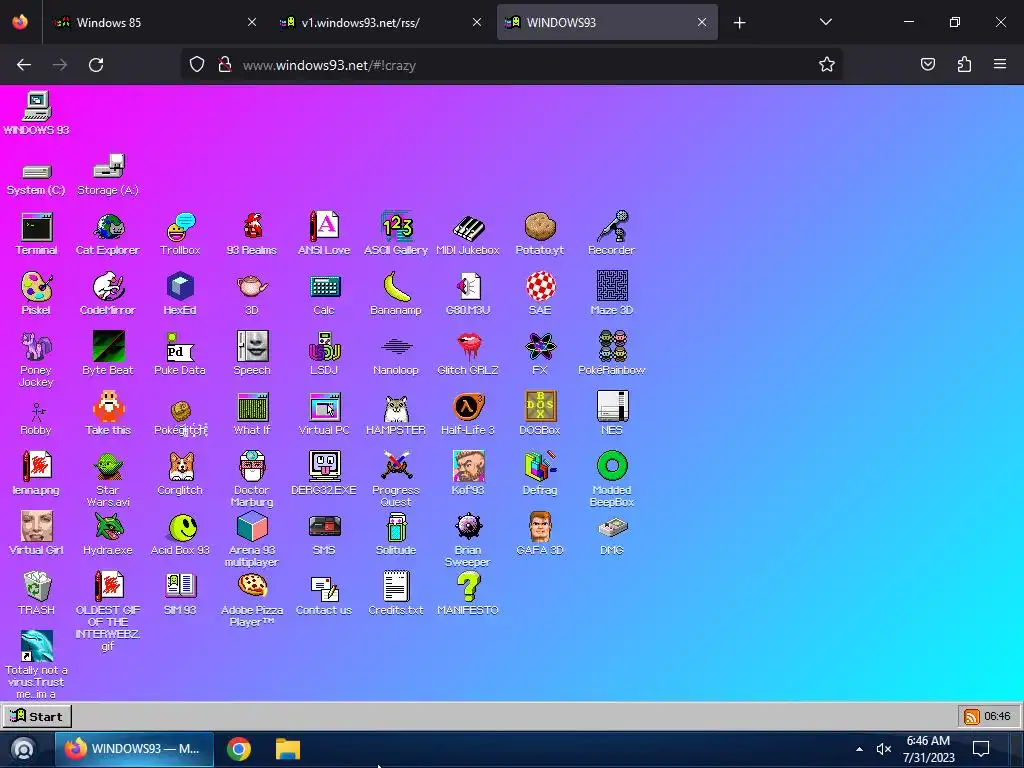Open File Explorer from the taskbar
Image resolution: width=1024 pixels, height=768 pixels.
coord(287,749)
